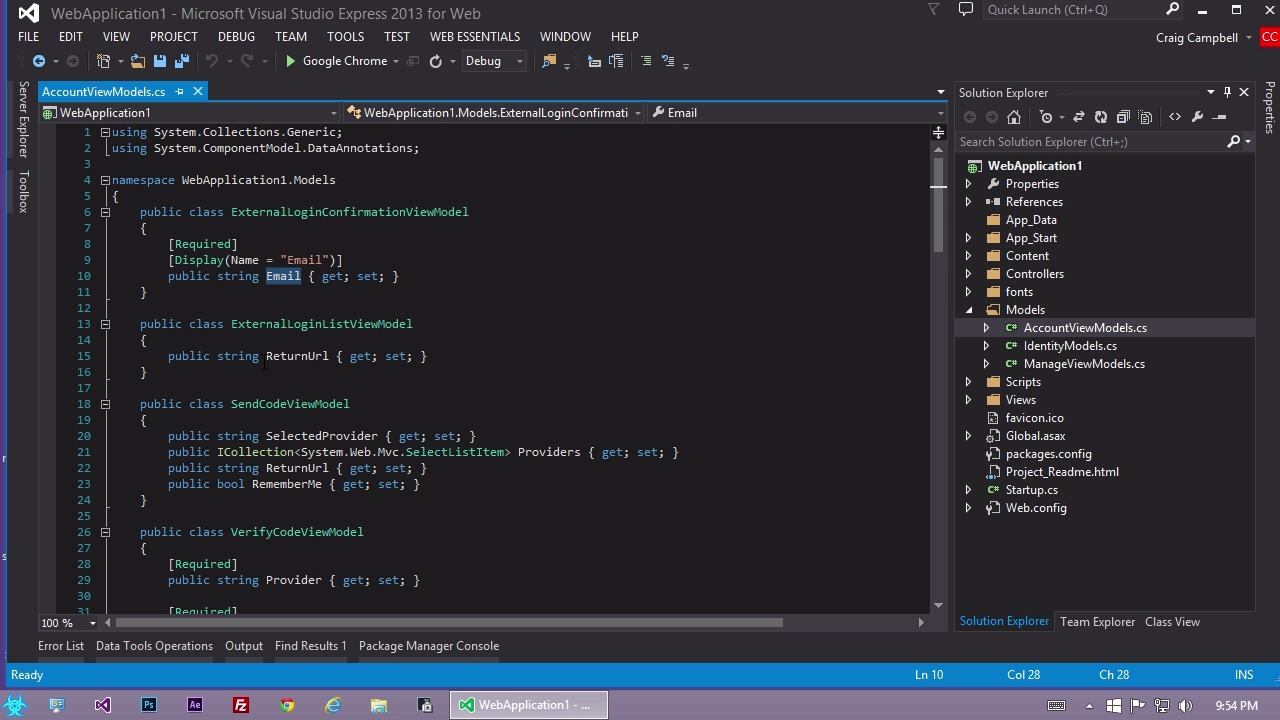Toggle auto-hide pin on Solution Explorer
The image size is (1280, 720).
[1227, 92]
